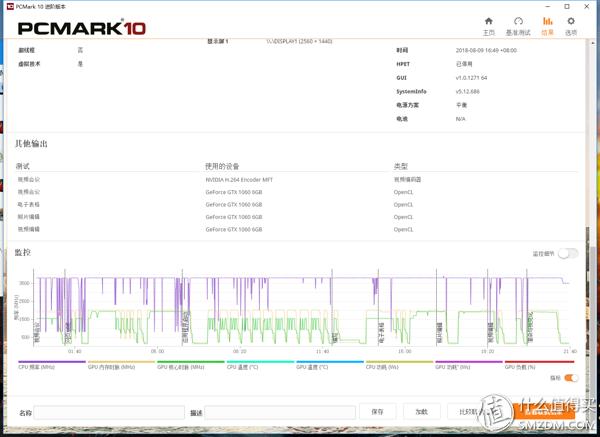
Task: Select the NVIDIA H.264 Encoder MFT cell
Action: pos(239,179)
